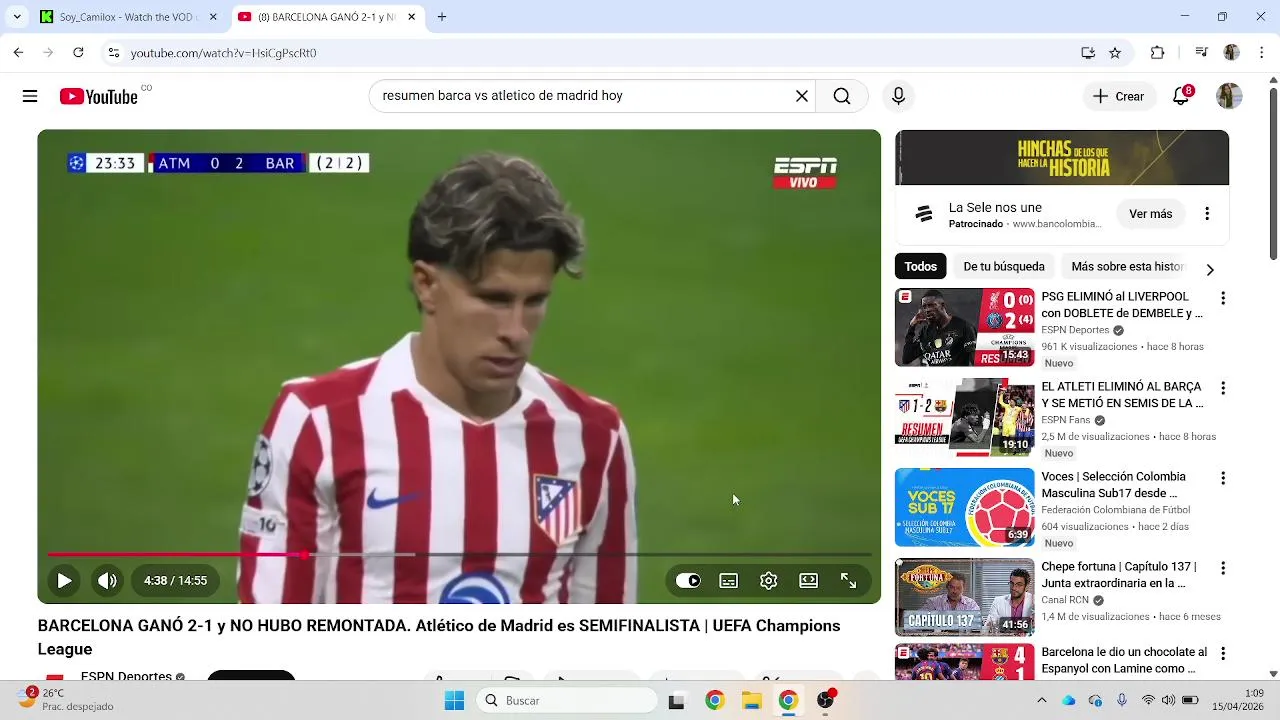This screenshot has width=1280, height=720.
Task: Open YouTube notifications bell
Action: [1182, 96]
